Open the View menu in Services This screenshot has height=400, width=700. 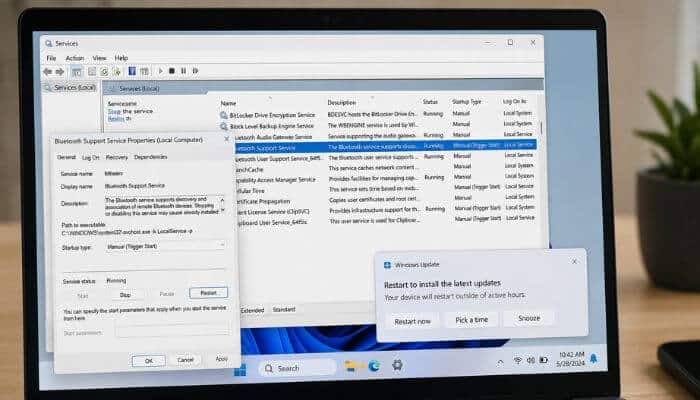click(99, 58)
